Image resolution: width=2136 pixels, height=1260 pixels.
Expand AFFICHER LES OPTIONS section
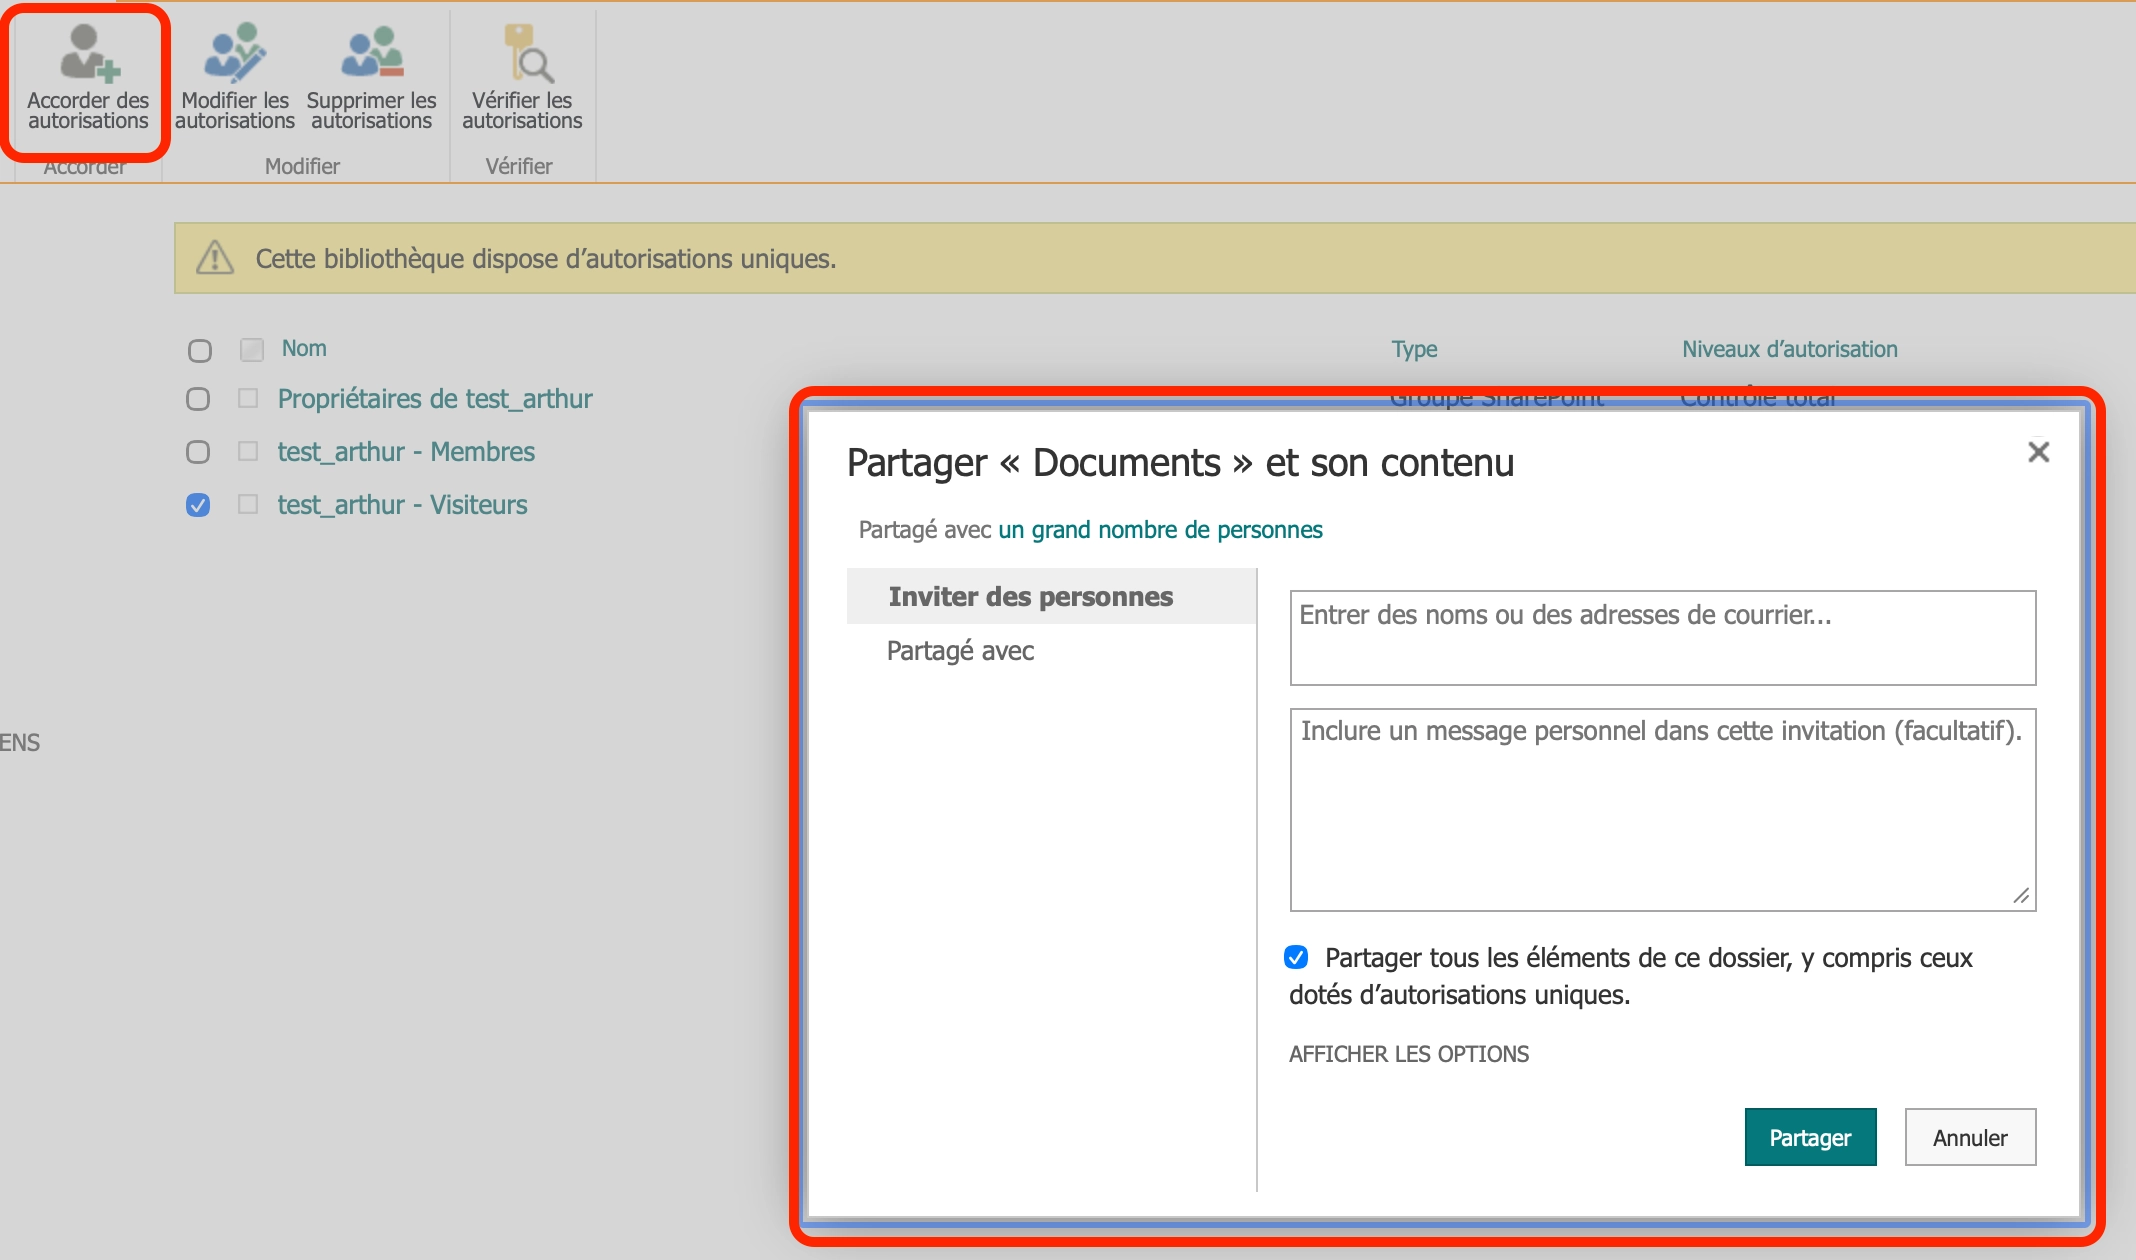coord(1408,1054)
